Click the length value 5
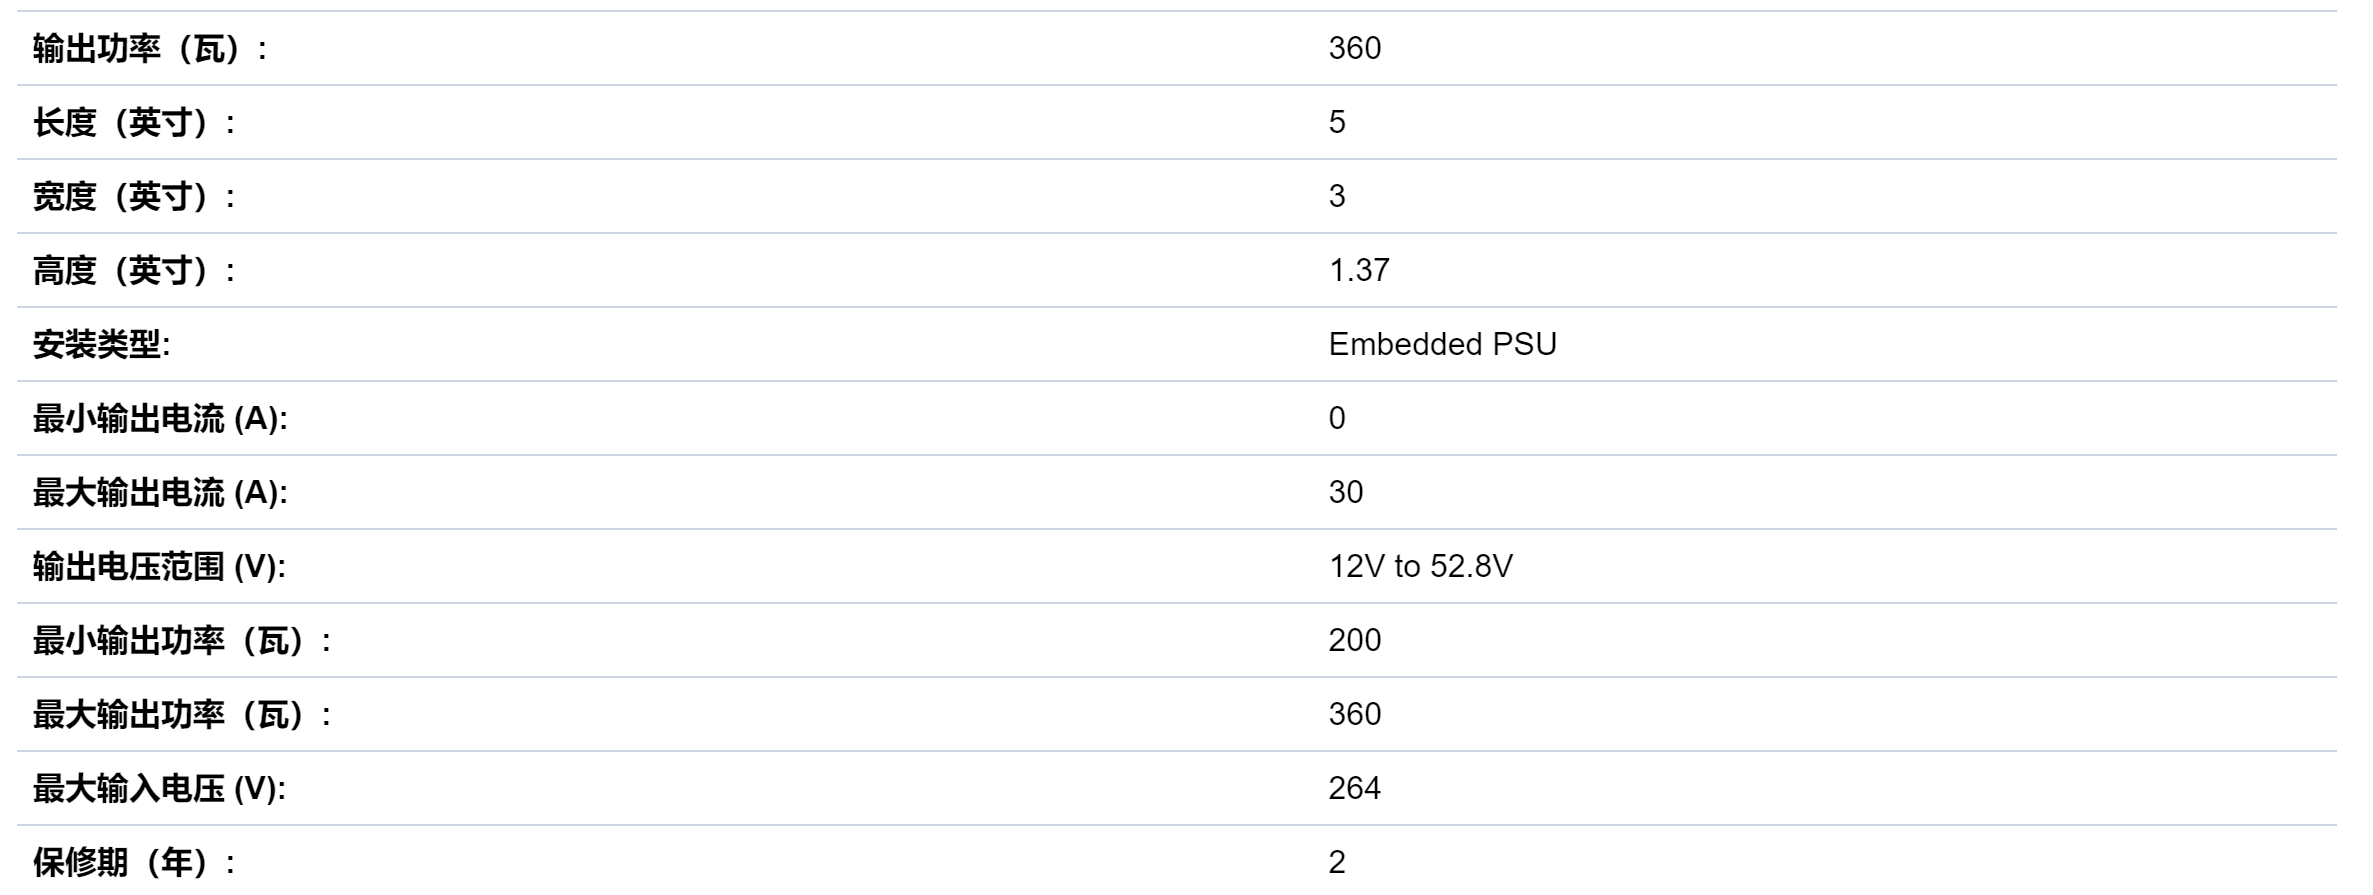2373x895 pixels. [x=1337, y=123]
